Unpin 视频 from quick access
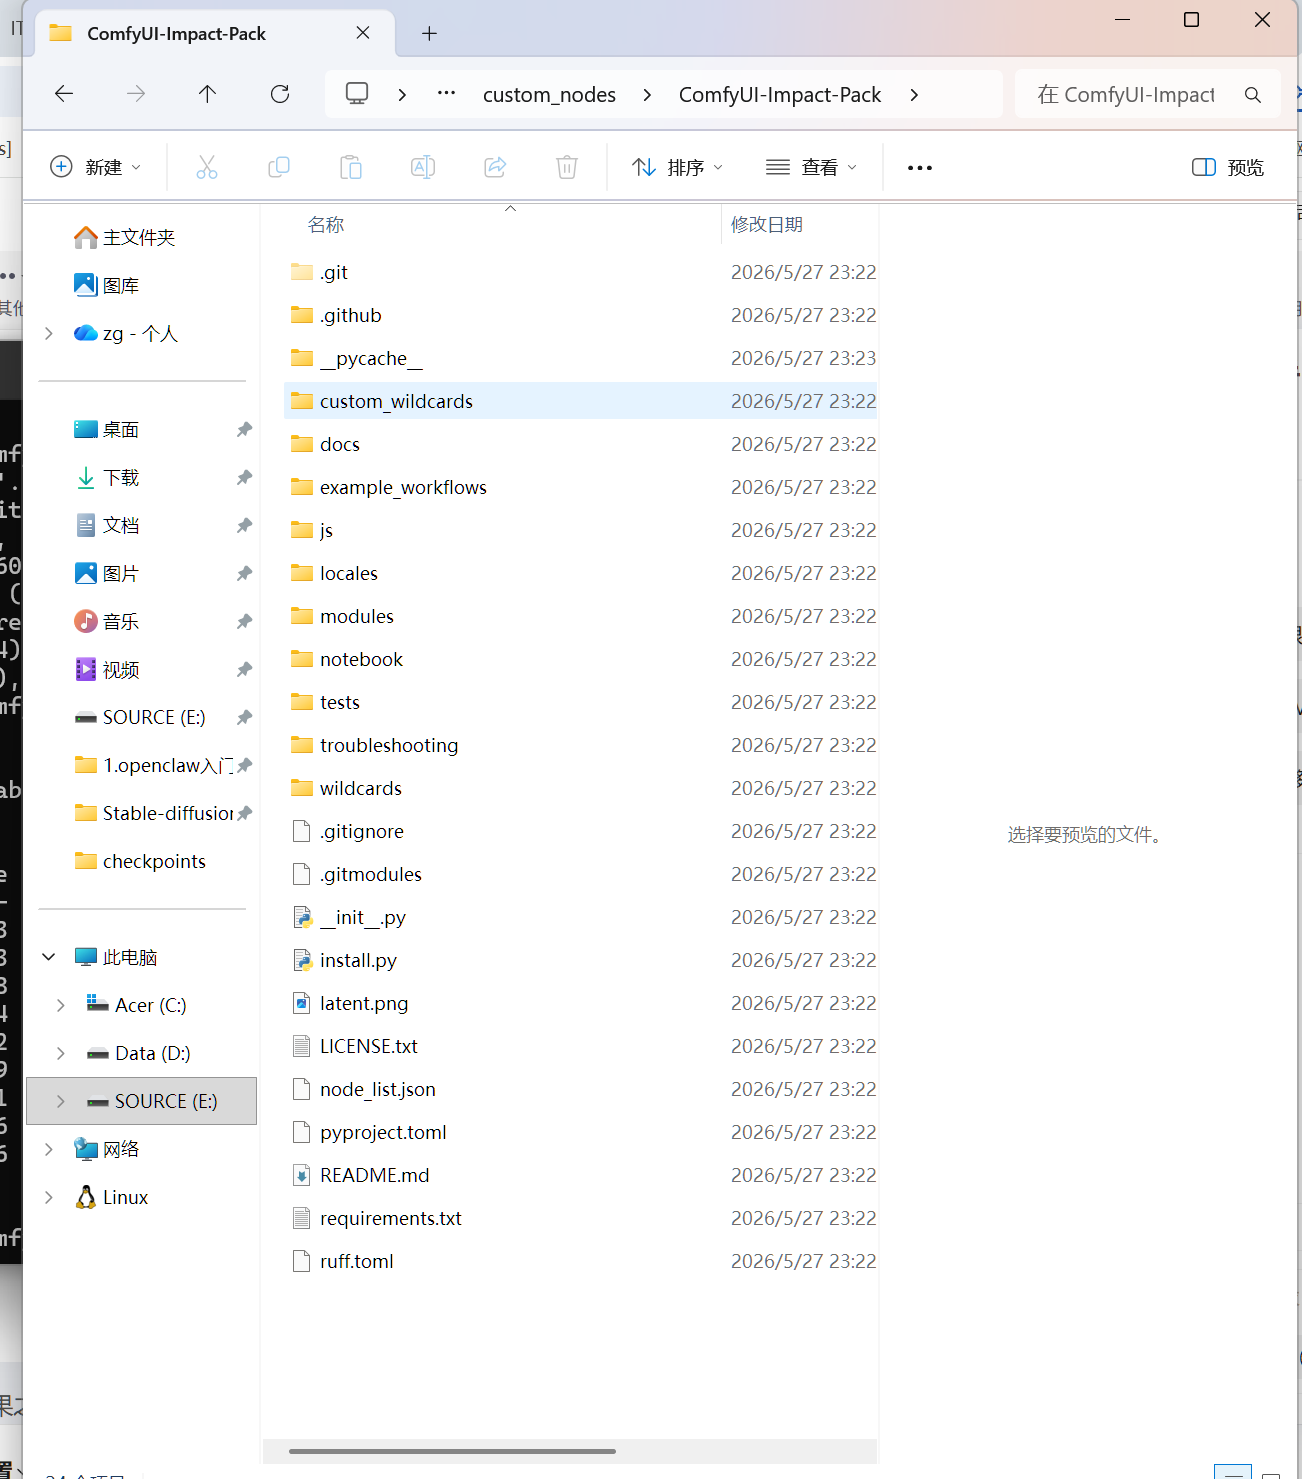 [244, 670]
